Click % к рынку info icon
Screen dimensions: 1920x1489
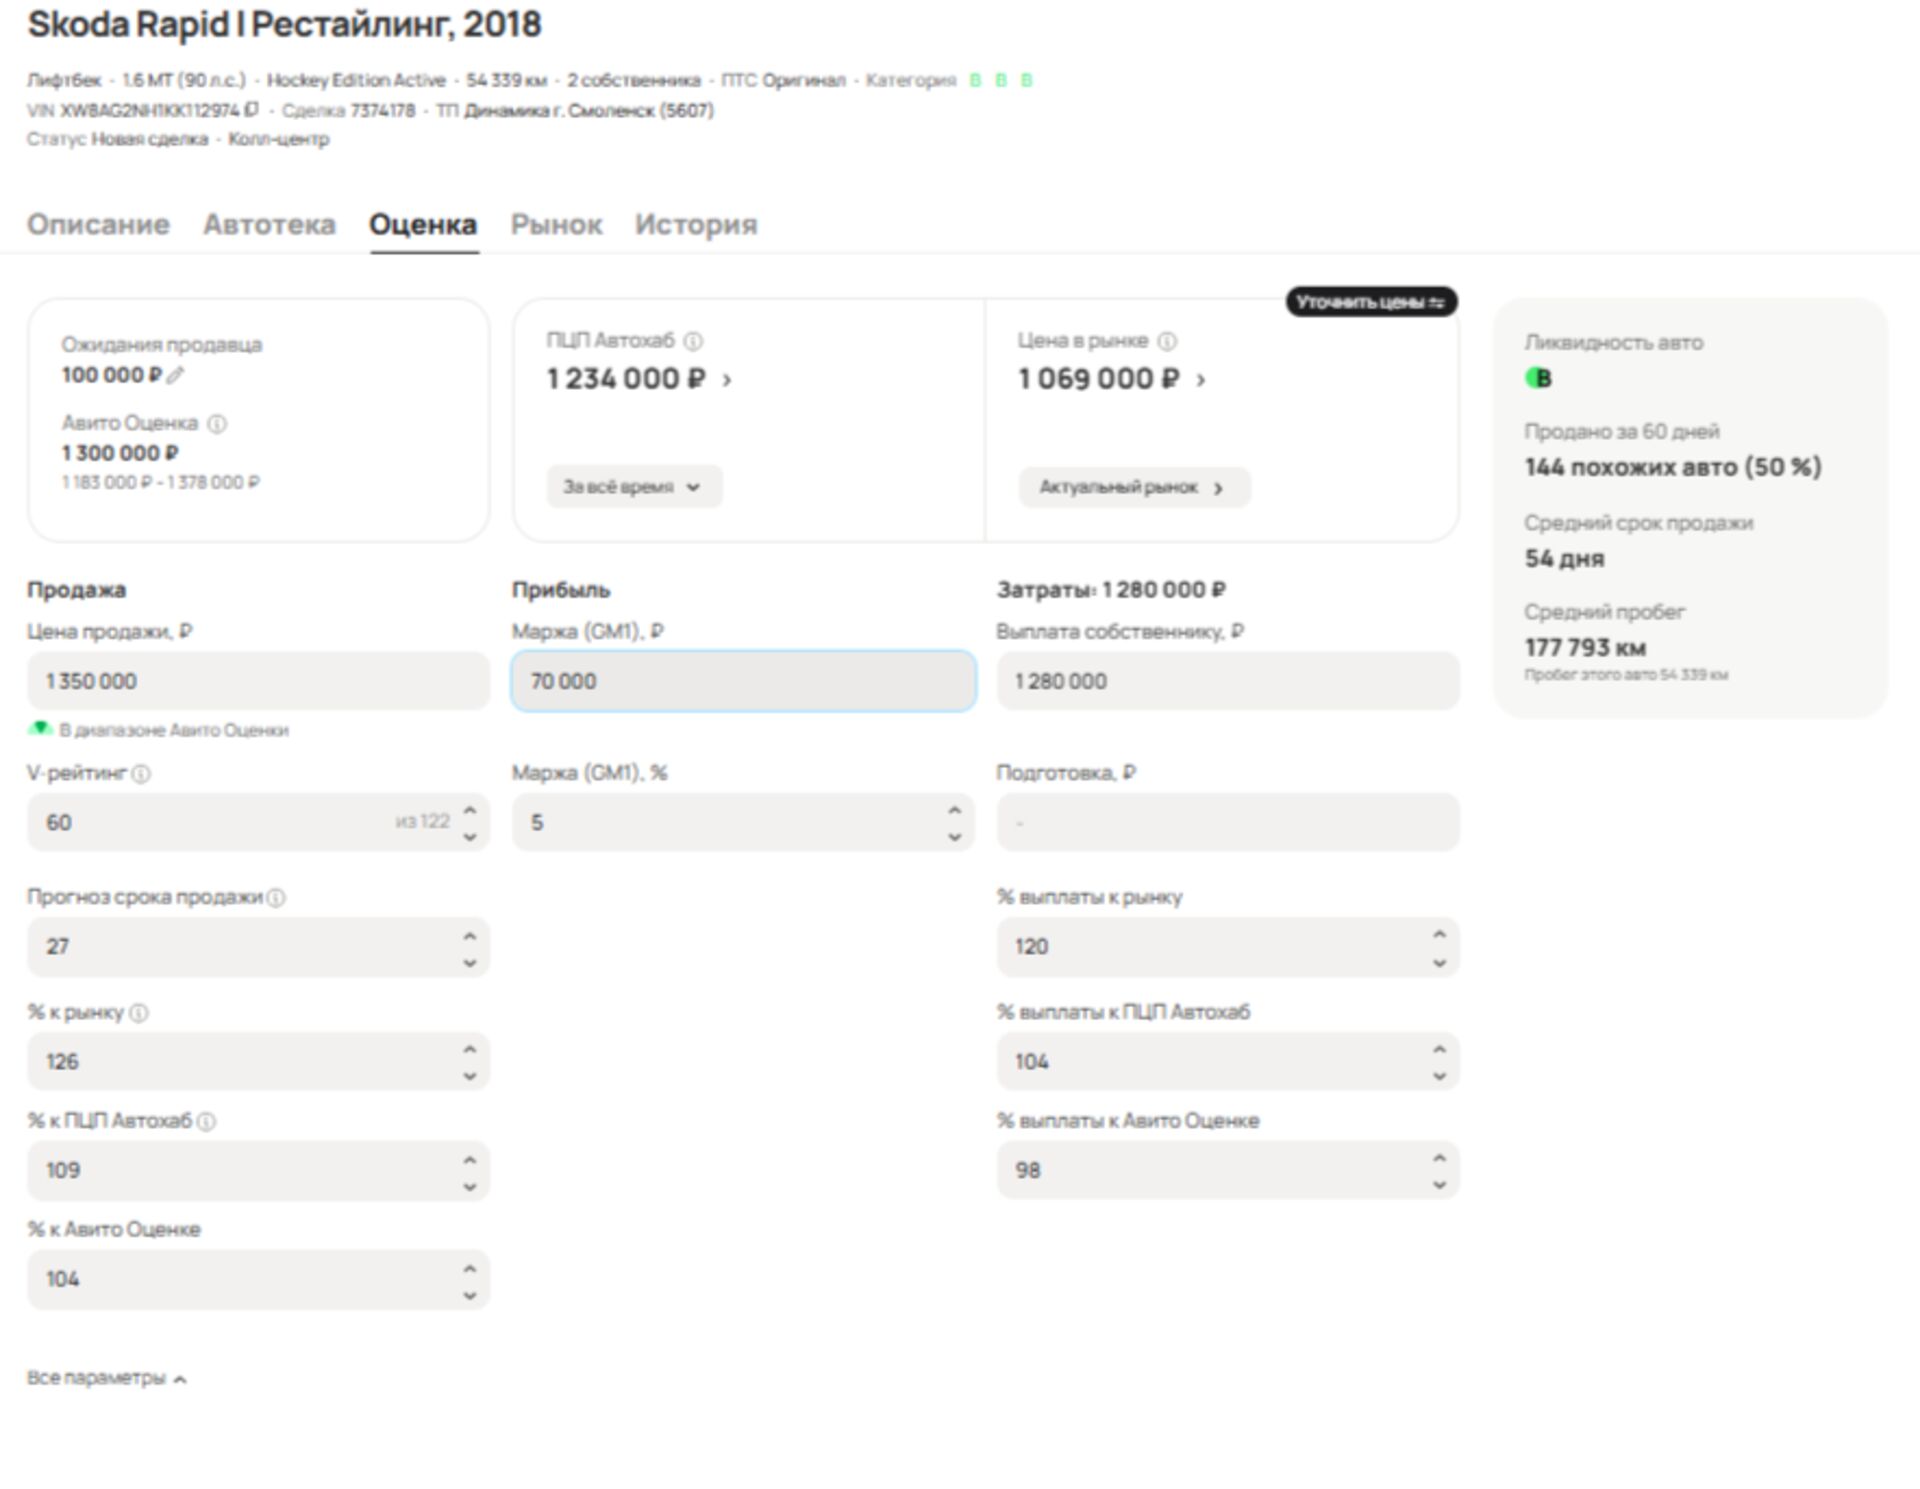click(139, 1013)
